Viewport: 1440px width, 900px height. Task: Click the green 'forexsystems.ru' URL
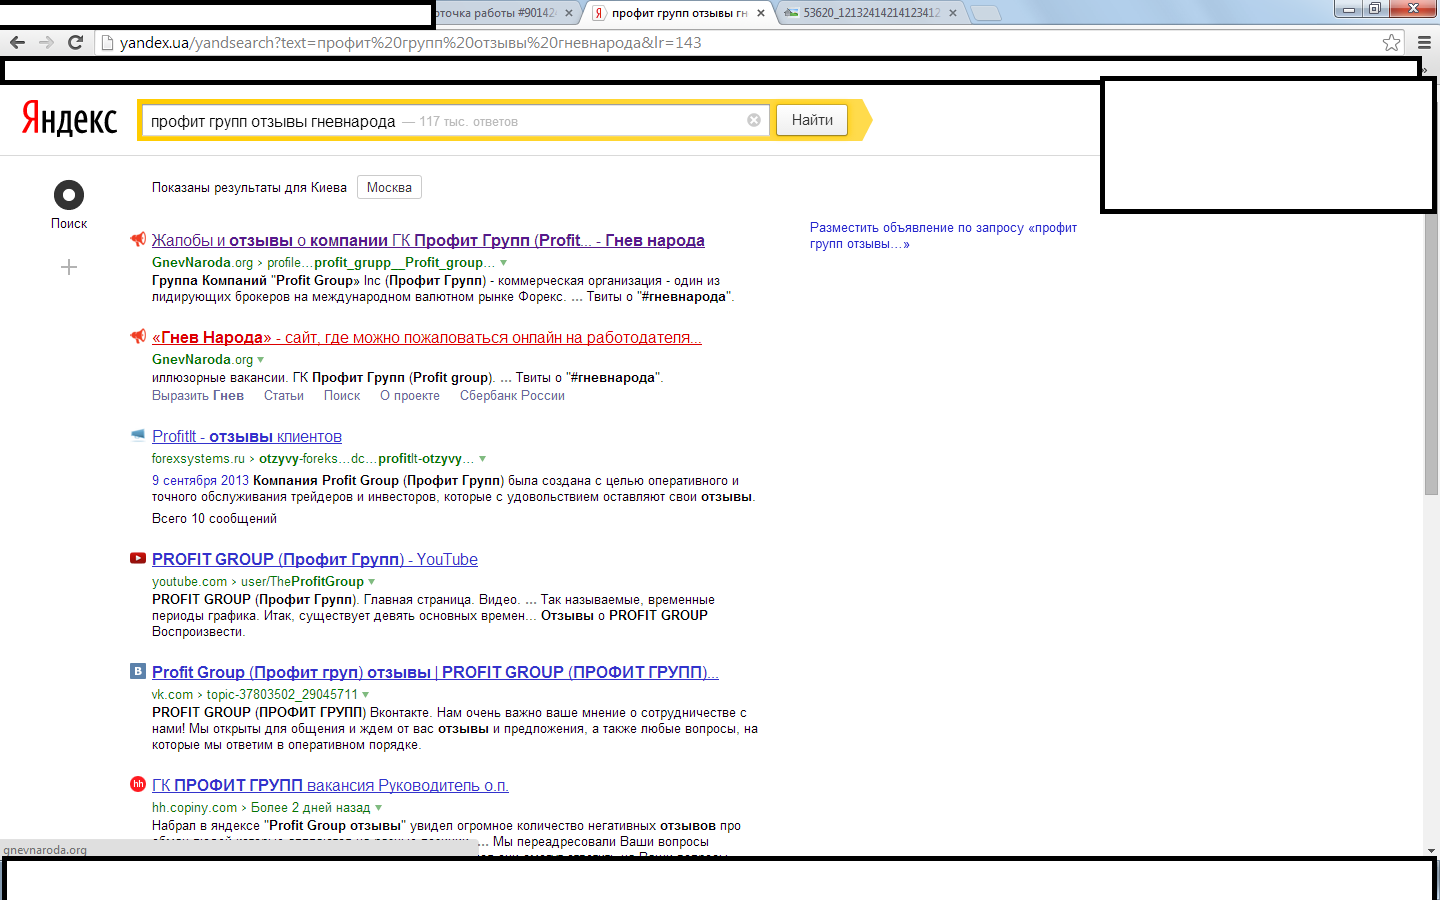198,459
